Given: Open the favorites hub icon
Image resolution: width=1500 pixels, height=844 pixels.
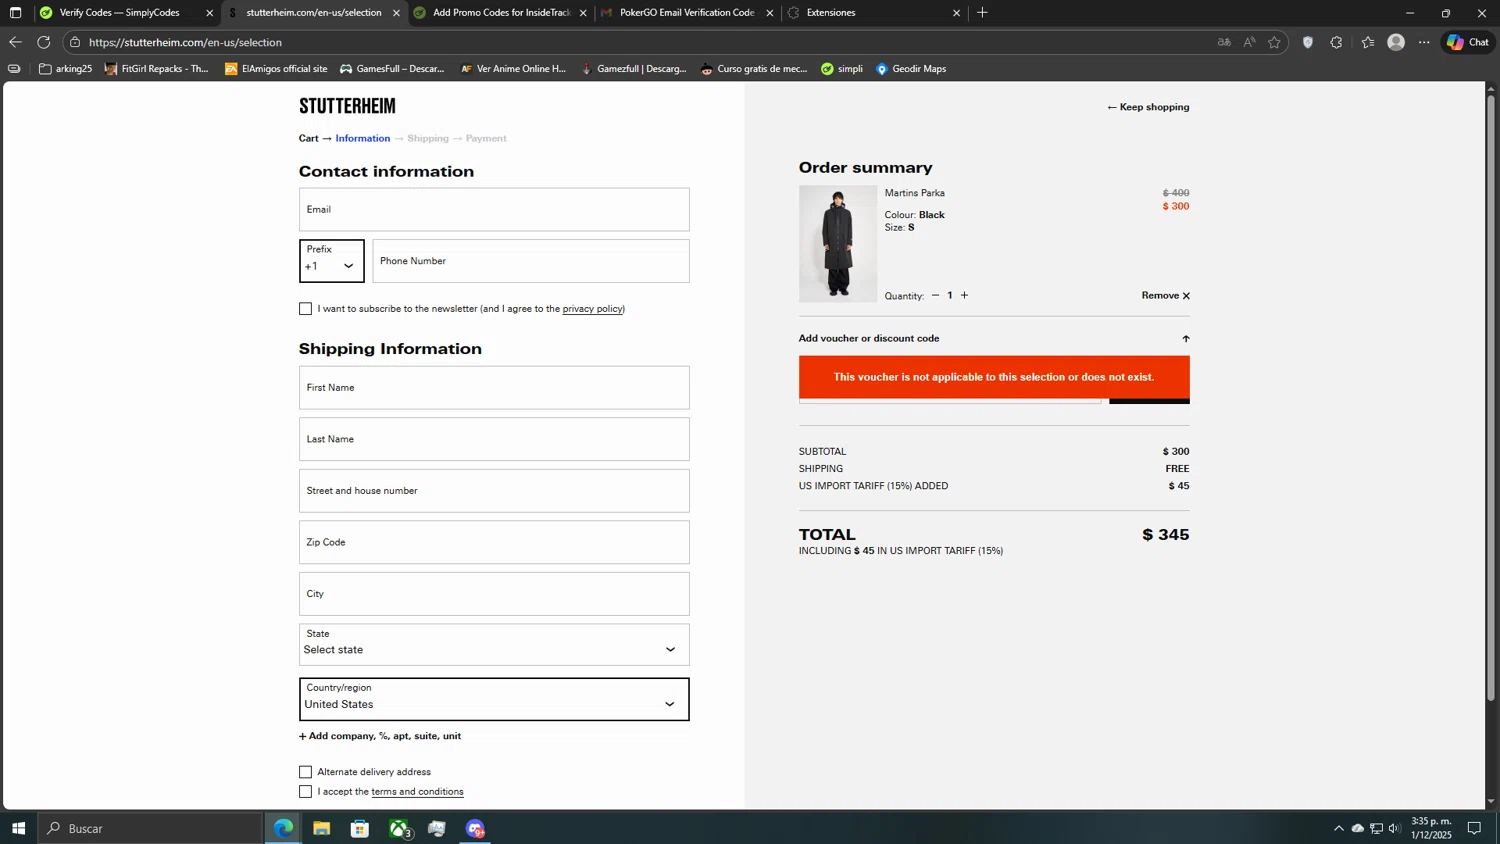Looking at the screenshot, I should pyautogui.click(x=1368, y=42).
